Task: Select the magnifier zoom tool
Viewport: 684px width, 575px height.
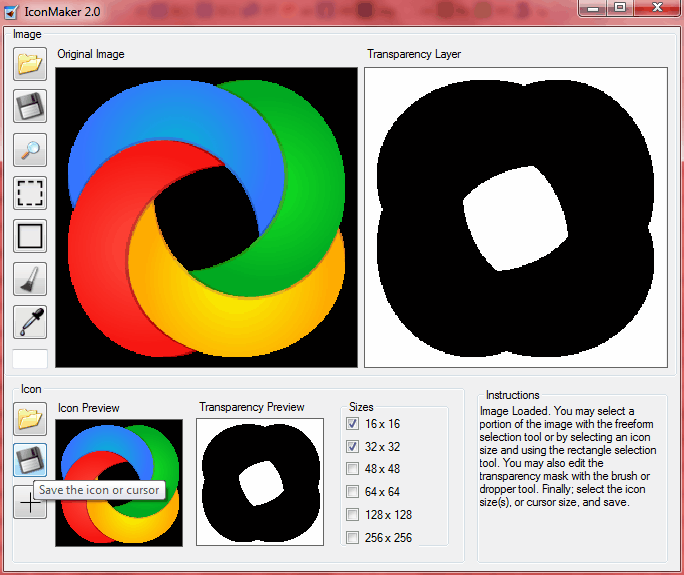Action: (30, 150)
